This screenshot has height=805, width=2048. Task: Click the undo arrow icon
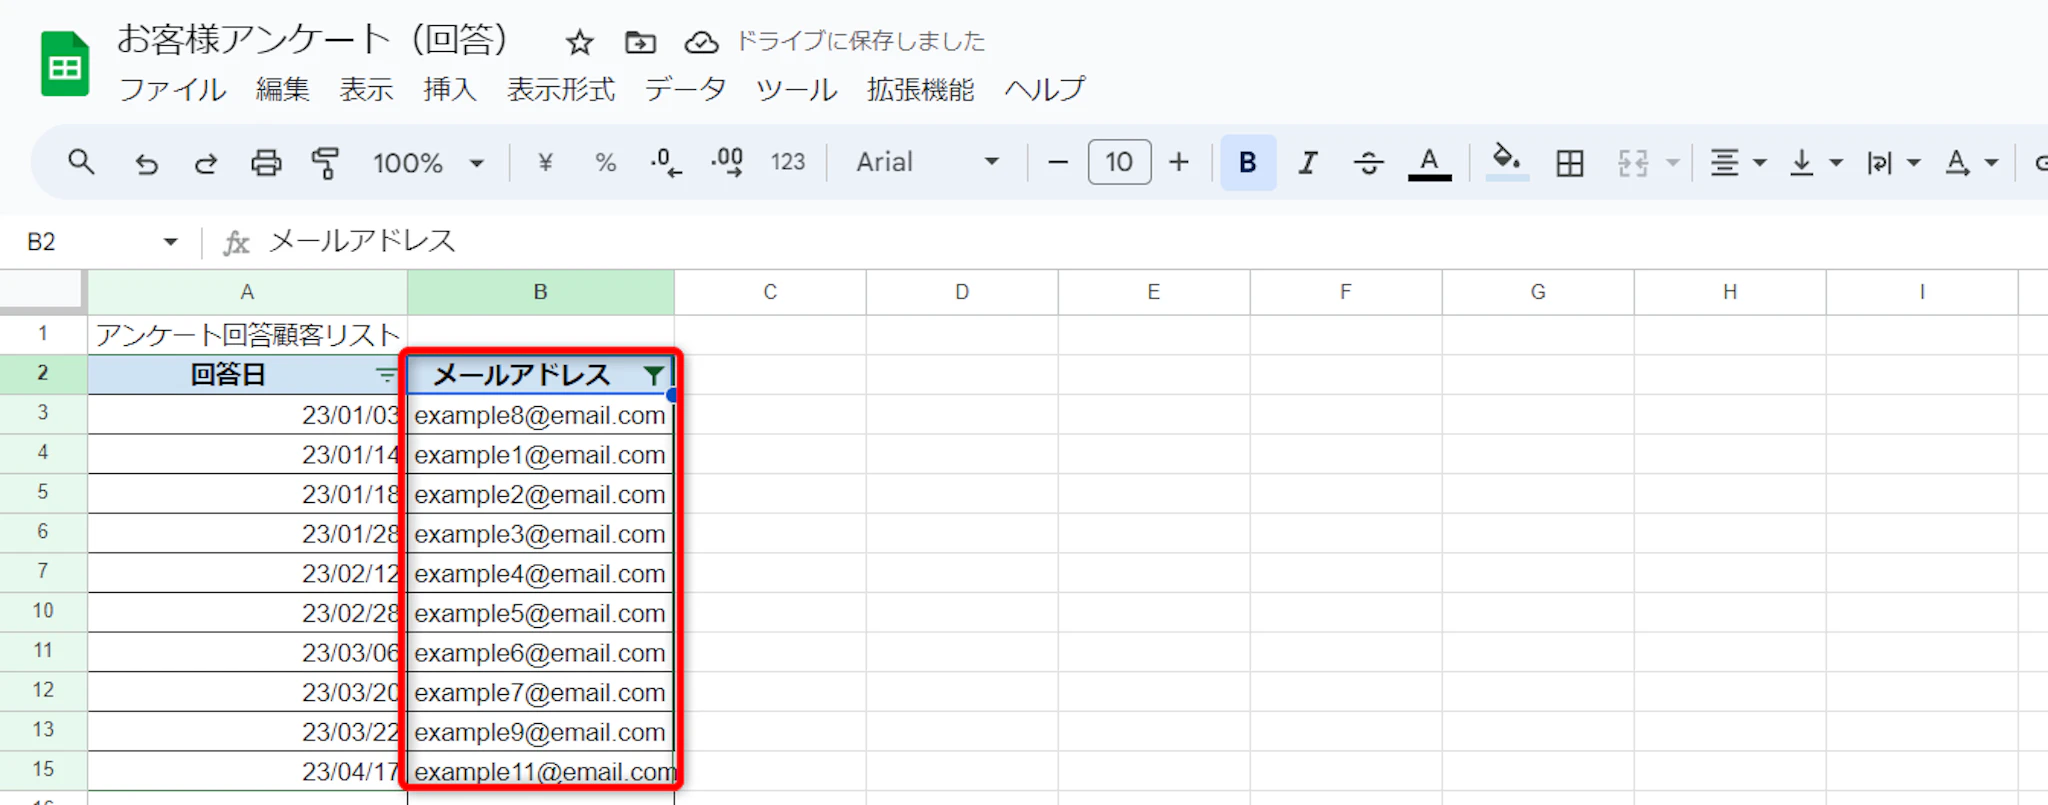pyautogui.click(x=146, y=163)
